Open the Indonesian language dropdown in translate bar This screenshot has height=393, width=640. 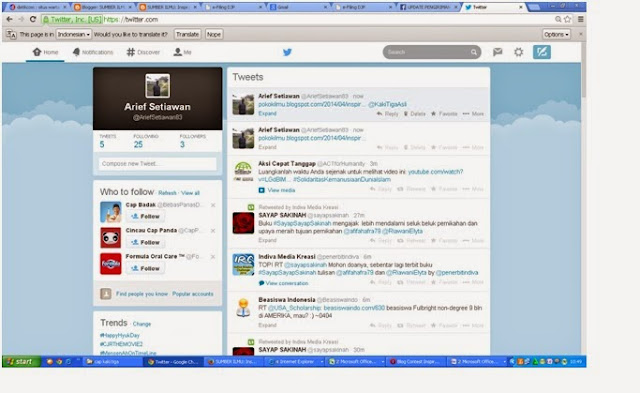pos(73,34)
